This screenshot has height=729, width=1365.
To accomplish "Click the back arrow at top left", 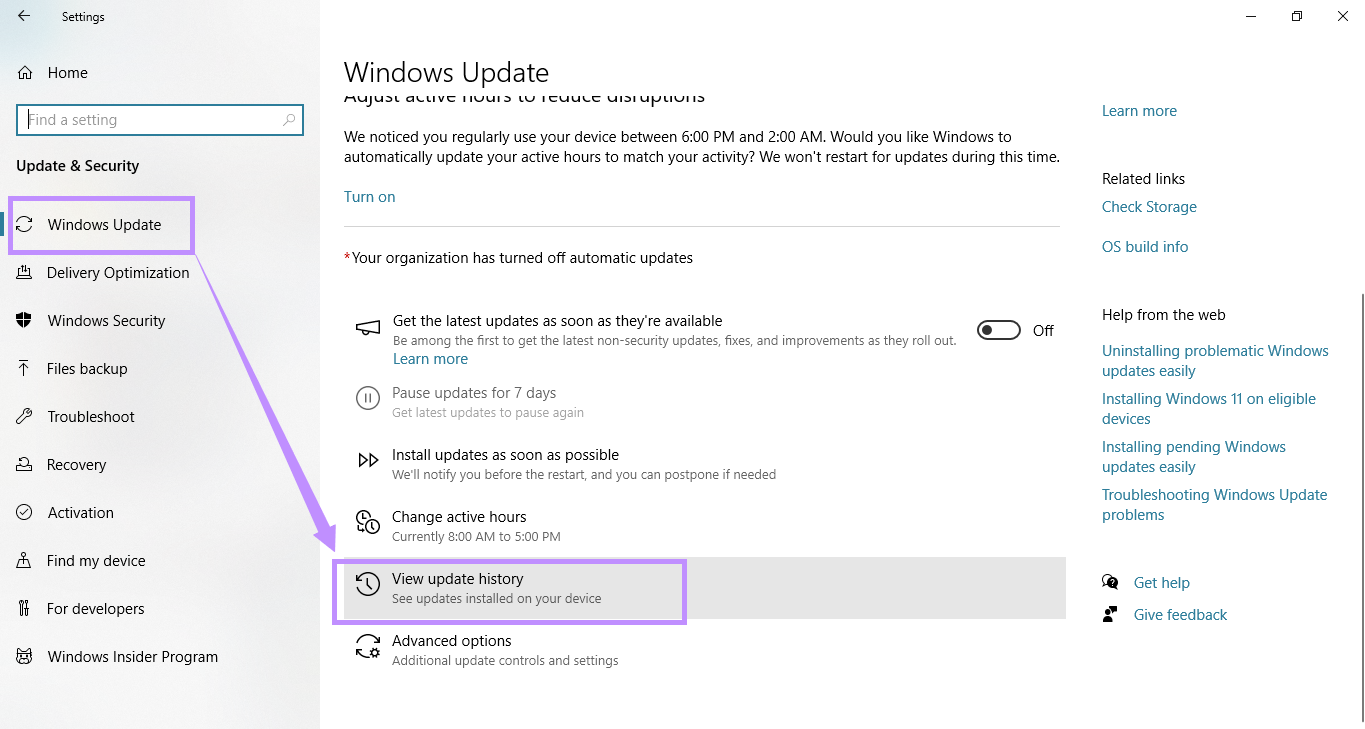I will pos(22,16).
